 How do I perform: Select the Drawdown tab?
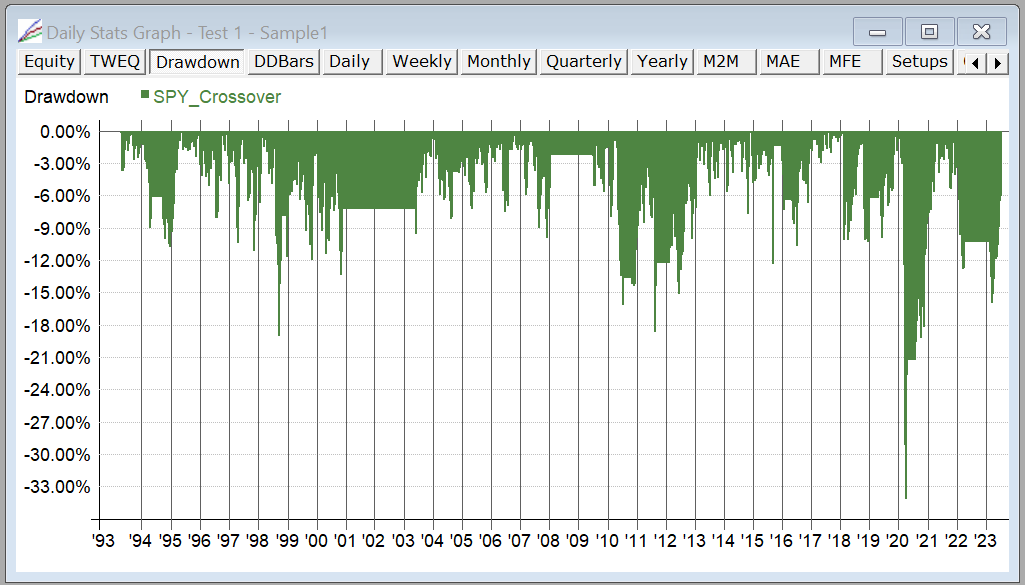(198, 62)
